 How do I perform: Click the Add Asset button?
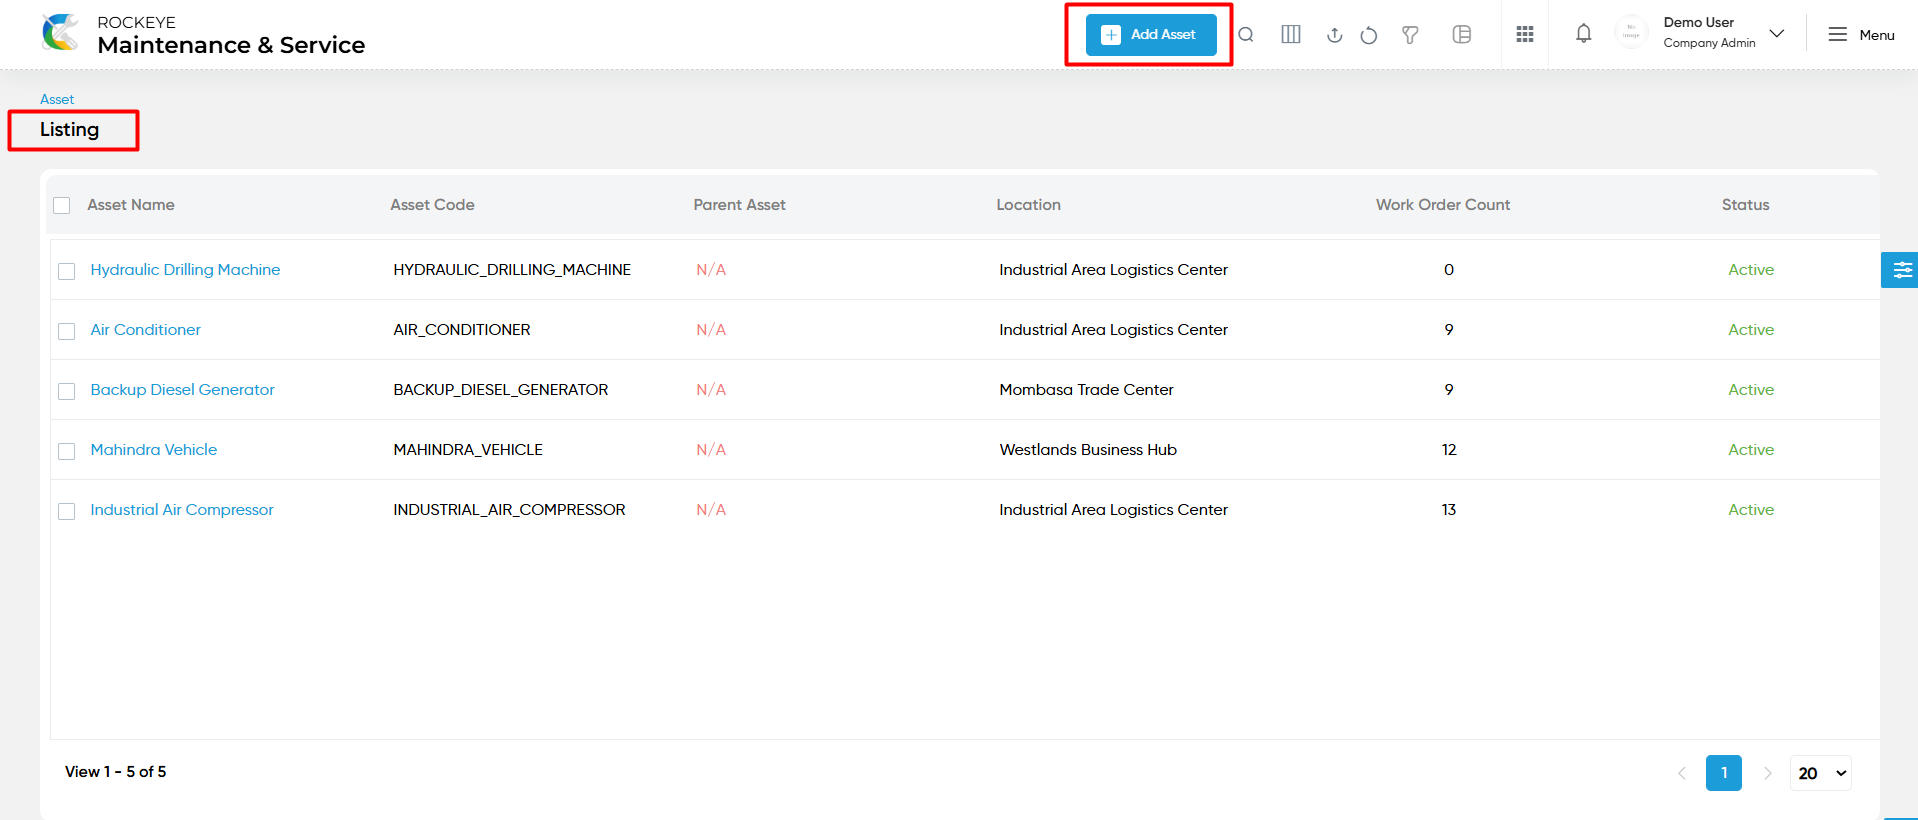tap(1151, 35)
